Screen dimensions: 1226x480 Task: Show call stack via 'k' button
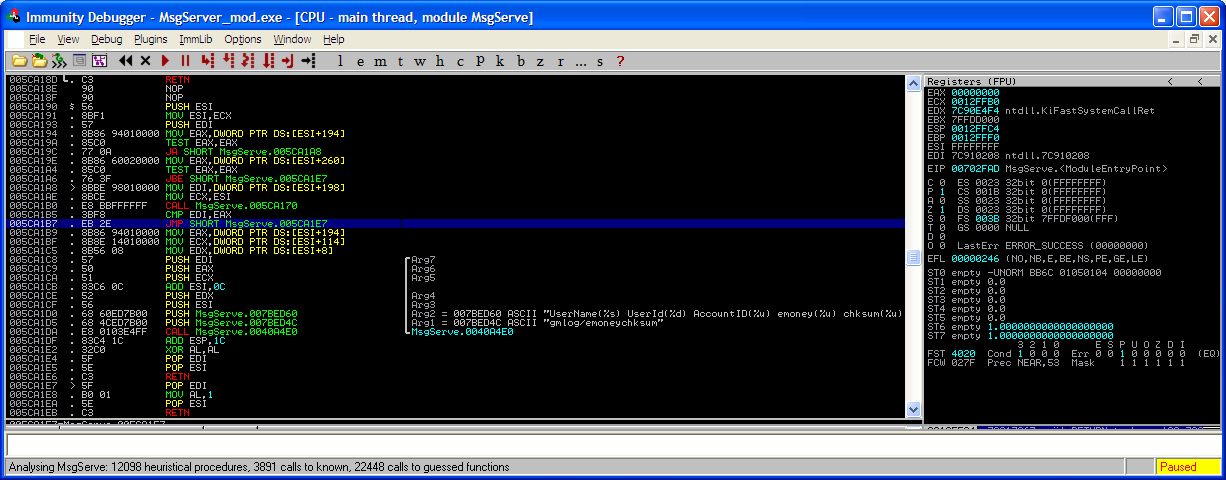click(x=501, y=61)
